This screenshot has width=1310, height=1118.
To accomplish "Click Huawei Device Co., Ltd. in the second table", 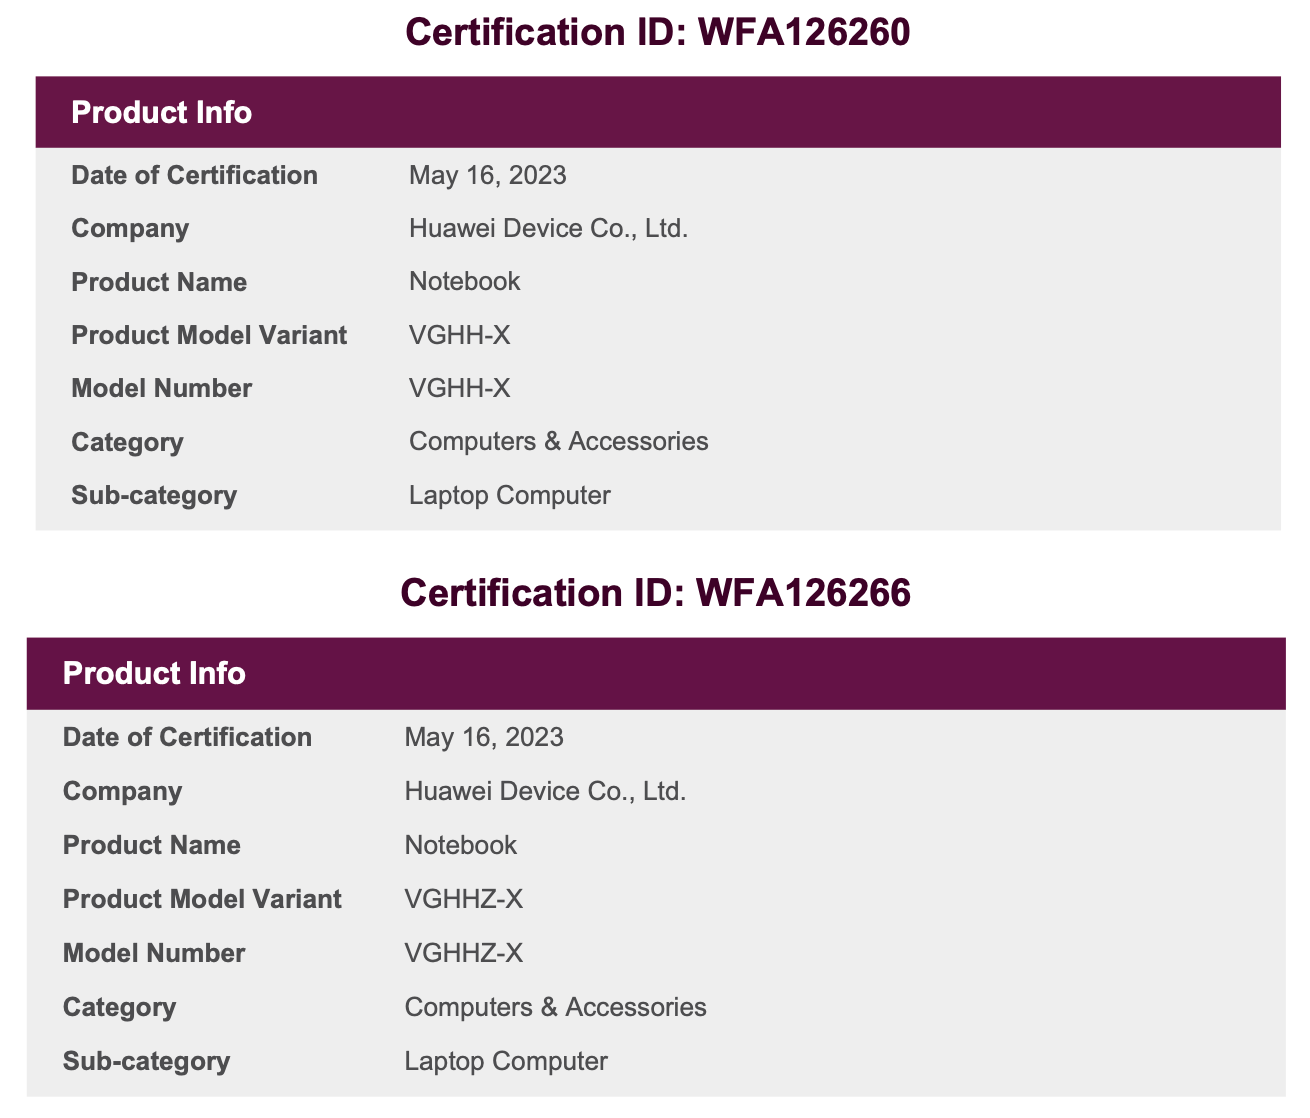I will pyautogui.click(x=545, y=792).
